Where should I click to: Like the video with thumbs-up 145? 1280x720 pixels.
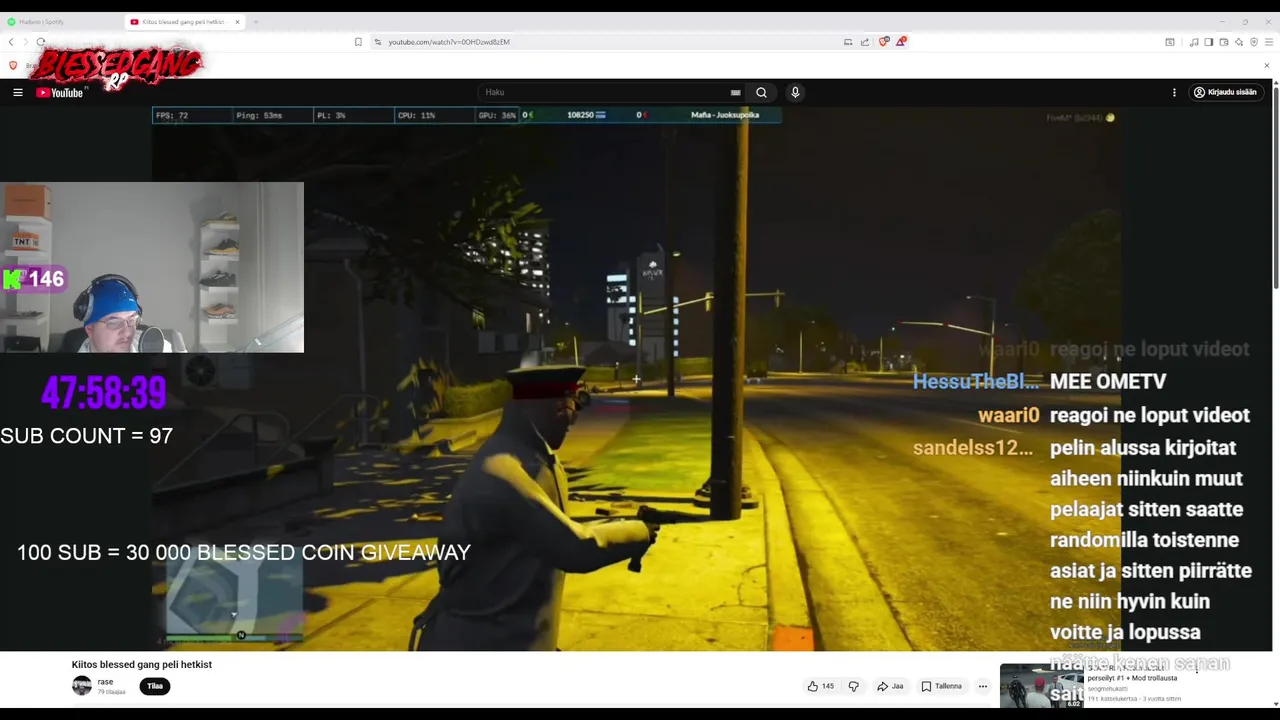(820, 686)
